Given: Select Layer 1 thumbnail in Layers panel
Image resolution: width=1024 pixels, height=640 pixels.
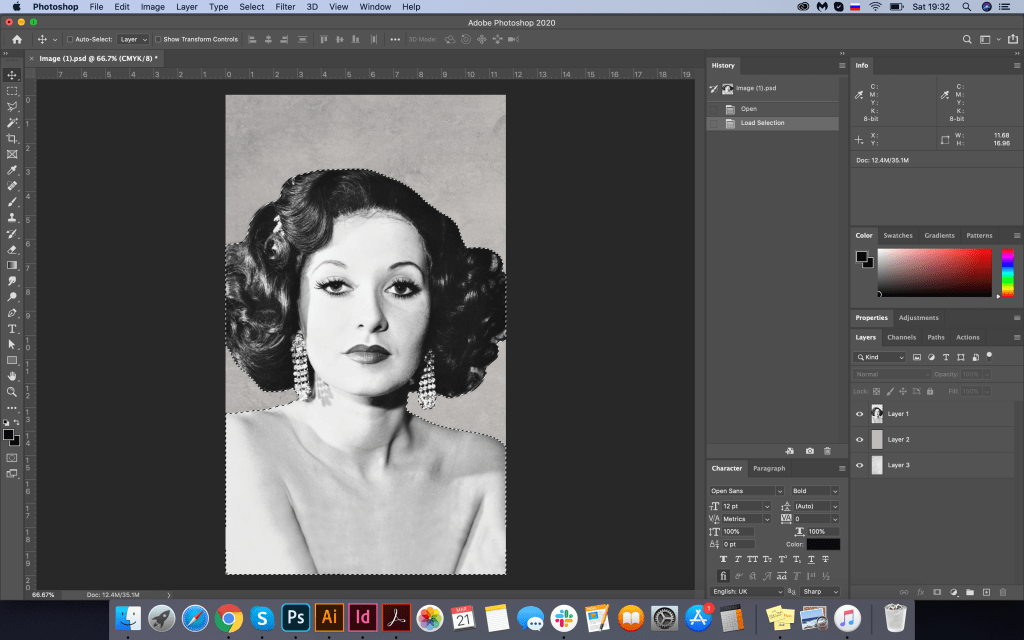Looking at the screenshot, I should [877, 413].
